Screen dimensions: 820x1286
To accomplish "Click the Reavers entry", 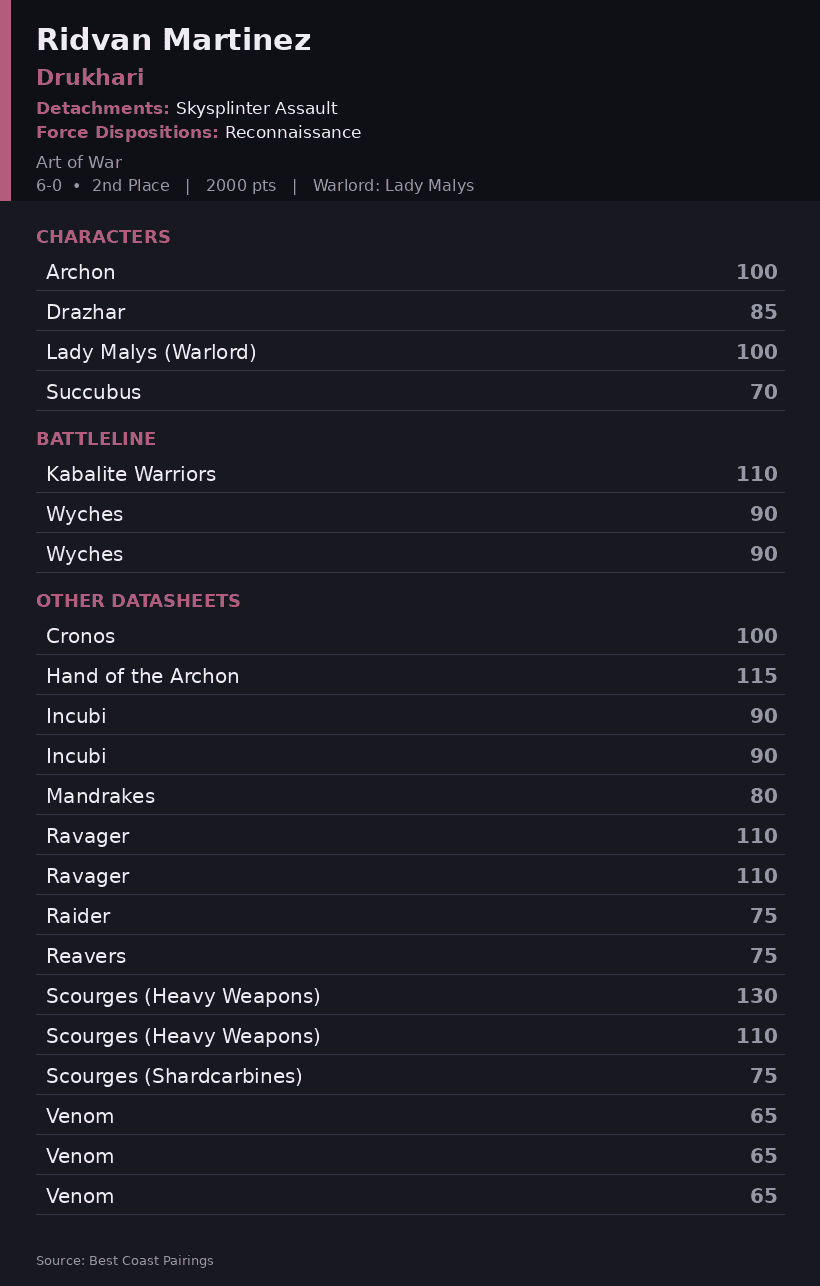I will 410,956.
